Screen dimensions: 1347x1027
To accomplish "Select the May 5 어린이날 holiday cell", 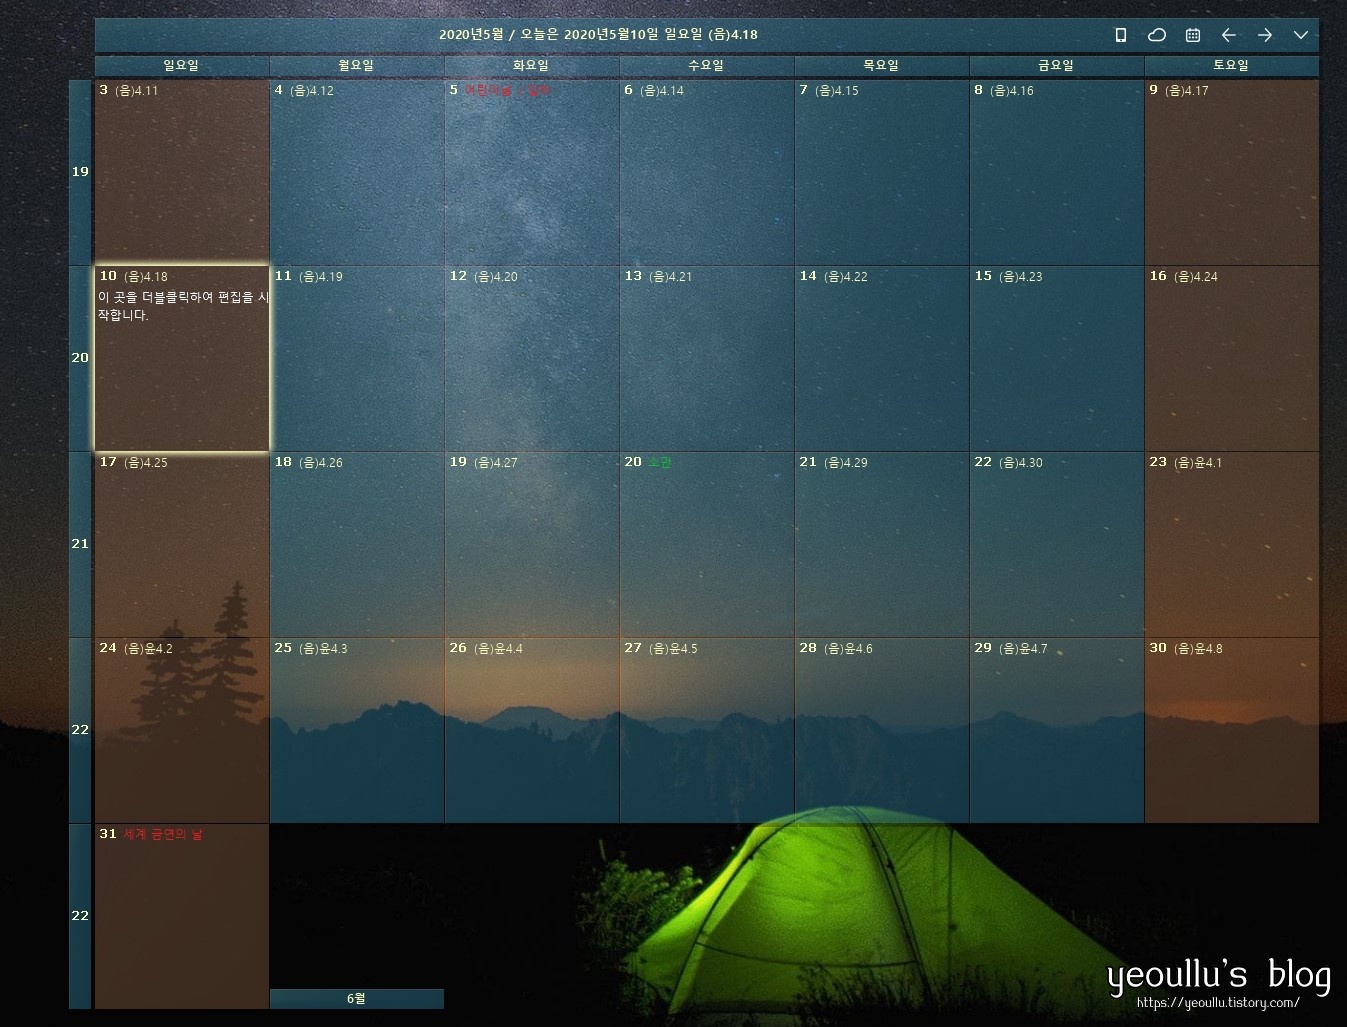I will coord(532,172).
